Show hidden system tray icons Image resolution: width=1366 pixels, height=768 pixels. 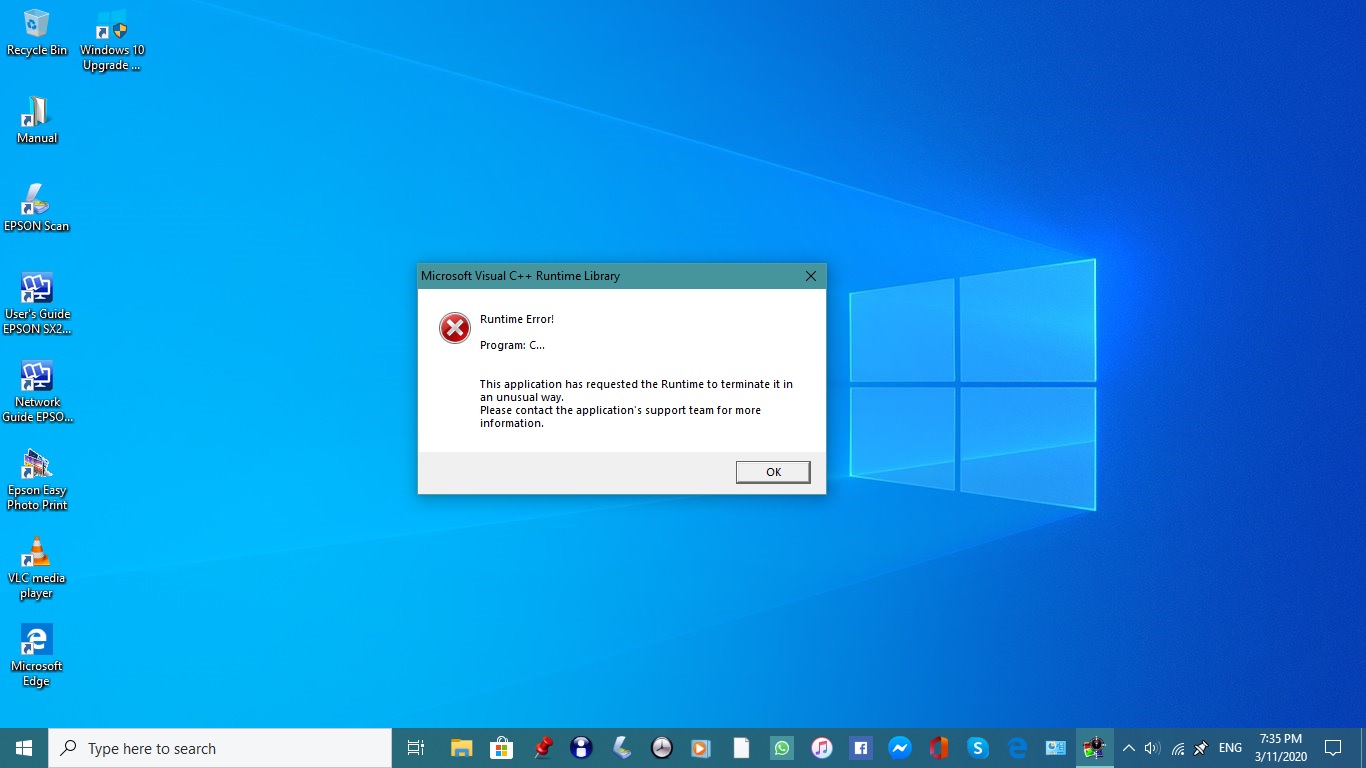click(1129, 748)
